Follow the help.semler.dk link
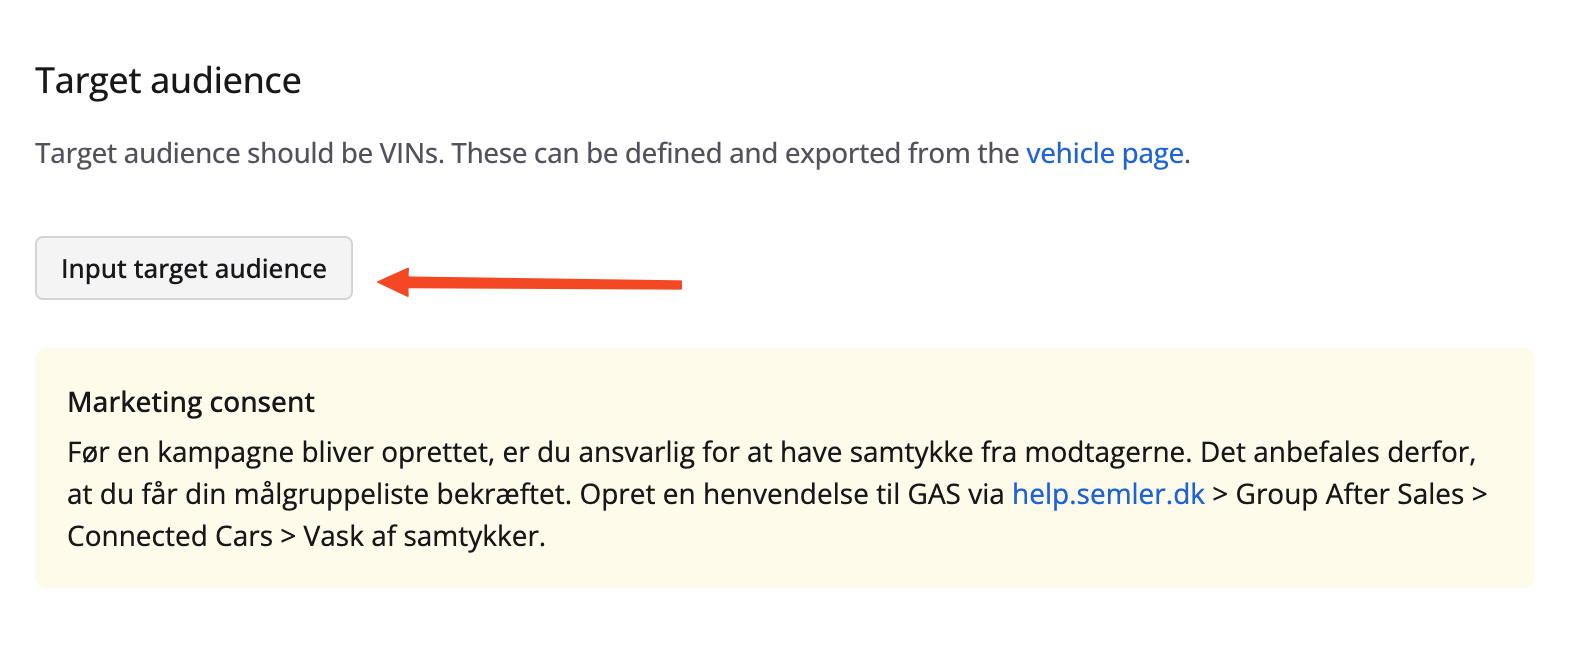Image resolution: width=1578 pixels, height=646 pixels. point(1108,494)
